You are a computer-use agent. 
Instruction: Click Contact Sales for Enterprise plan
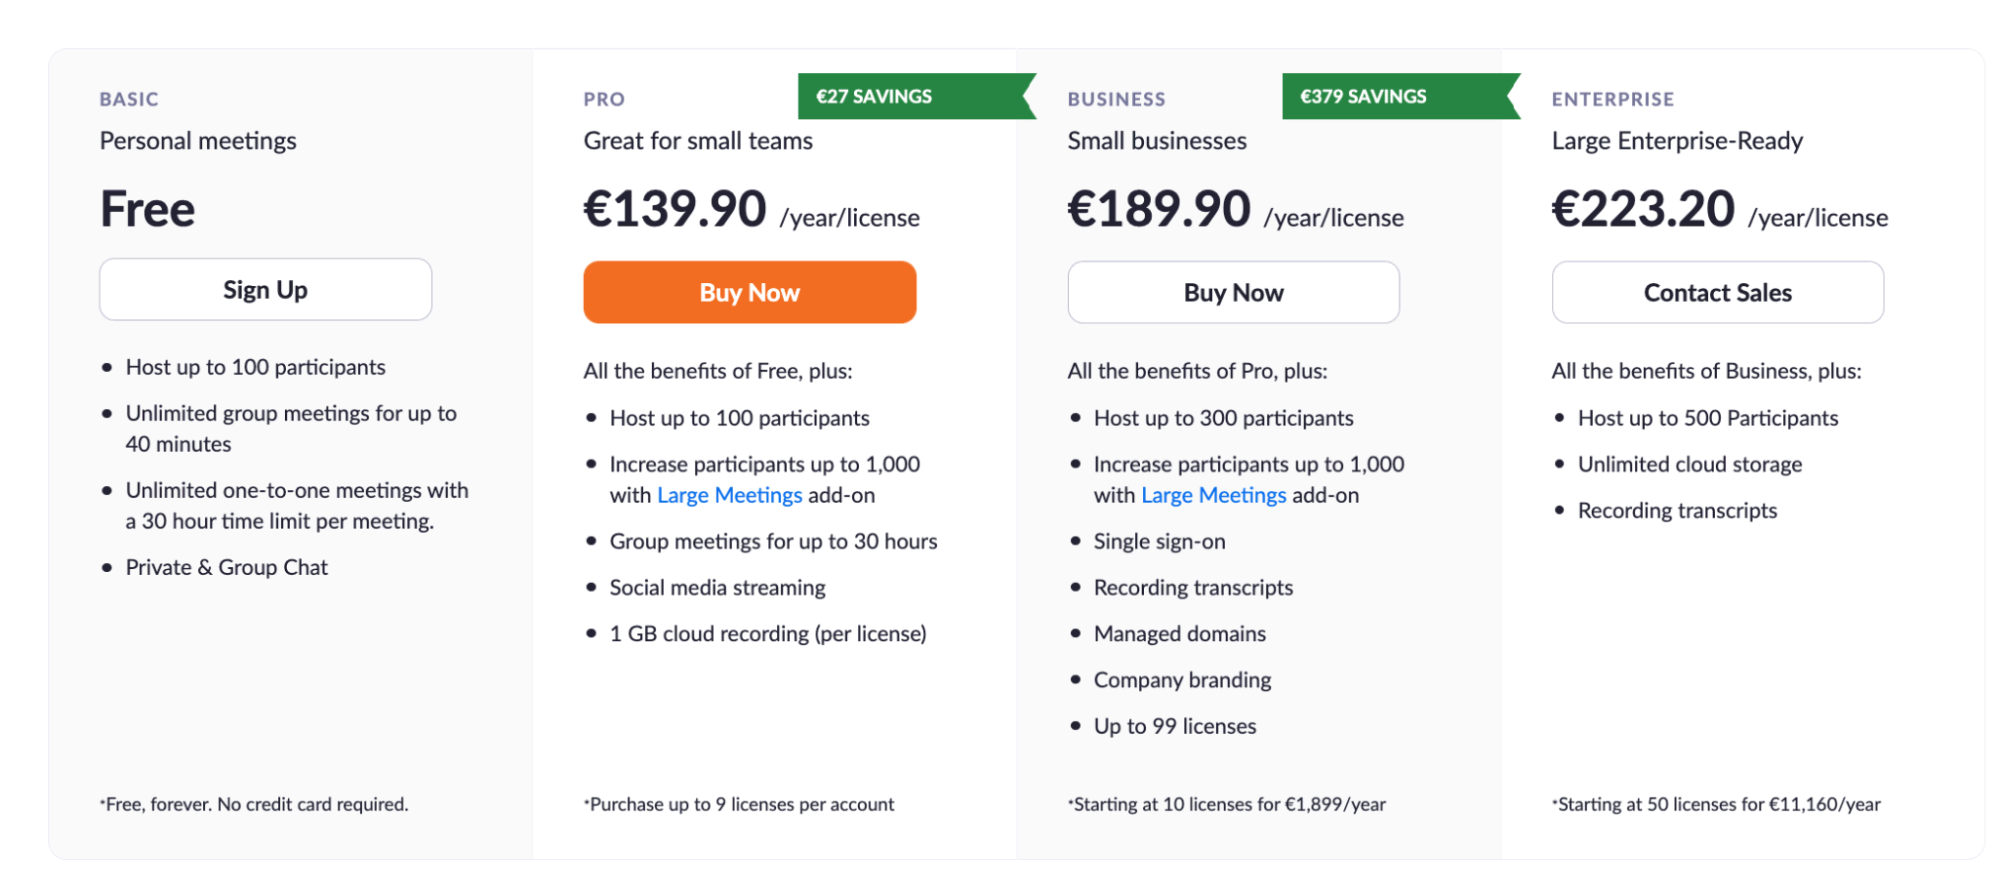point(1717,292)
